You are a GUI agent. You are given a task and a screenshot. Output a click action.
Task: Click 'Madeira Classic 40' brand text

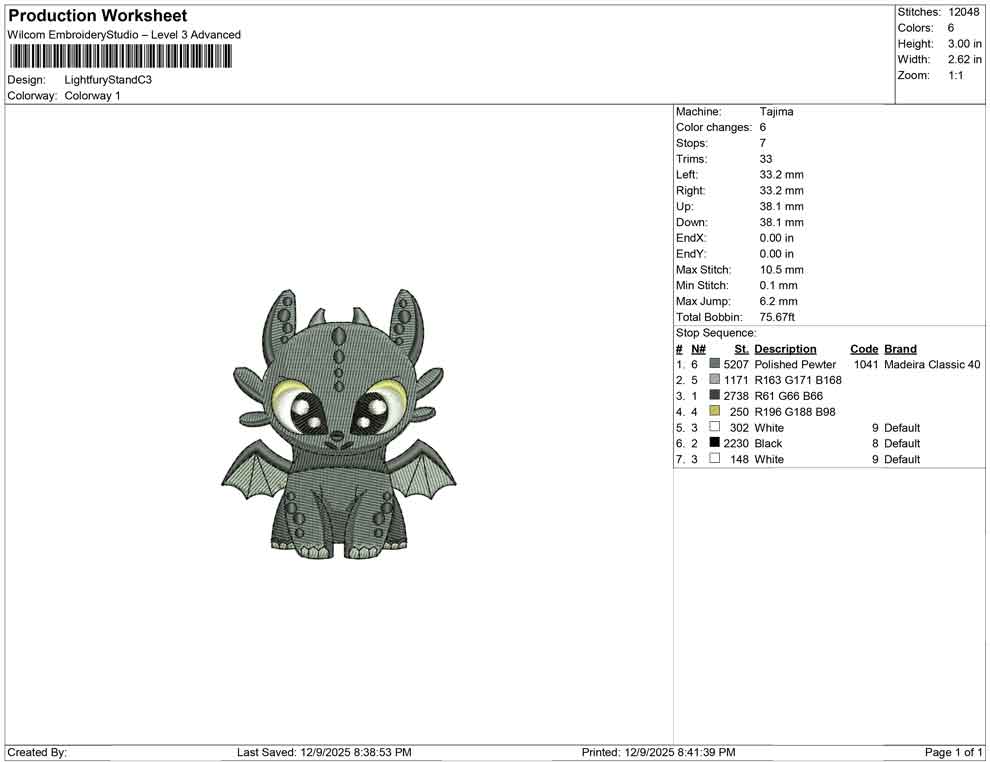pos(932,364)
